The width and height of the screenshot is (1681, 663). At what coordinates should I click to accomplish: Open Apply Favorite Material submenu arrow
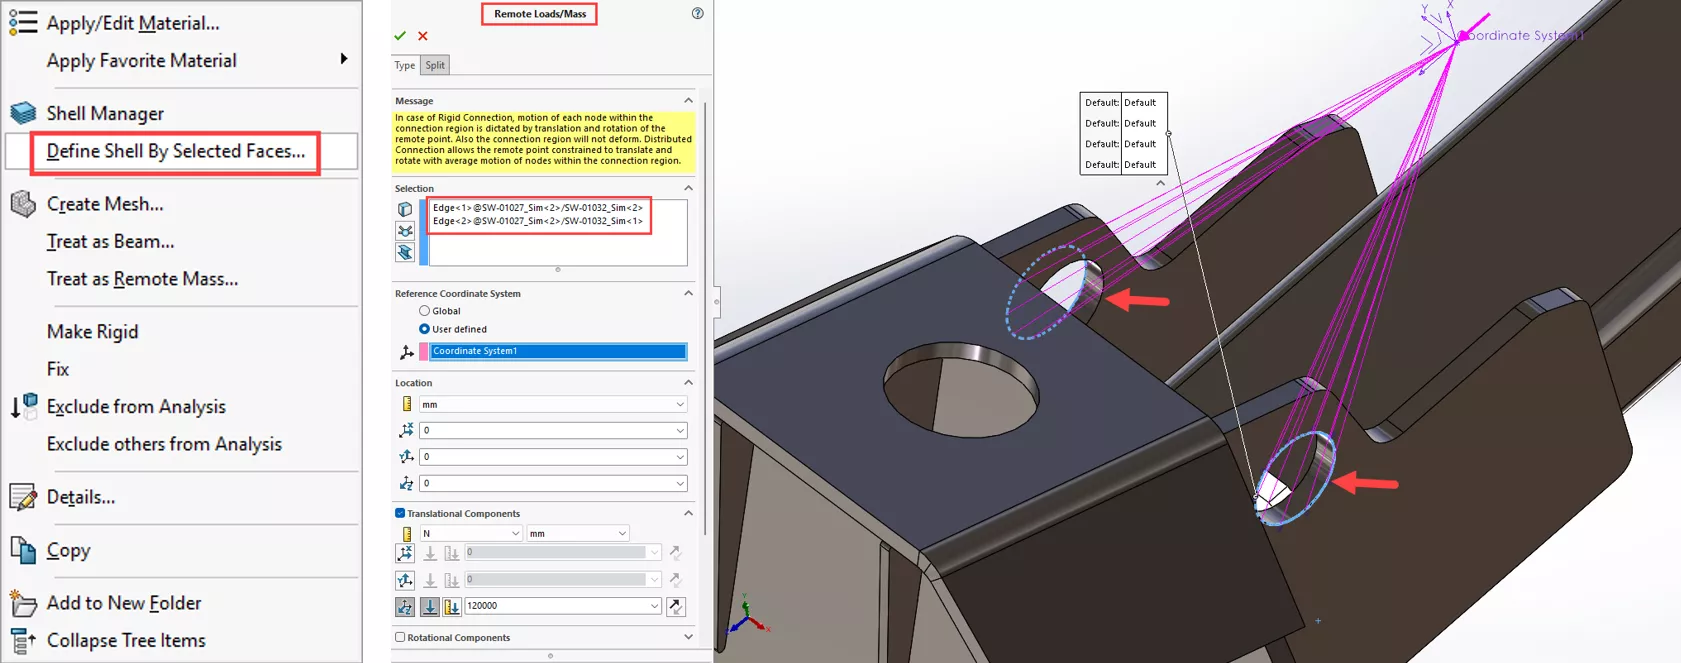point(343,59)
